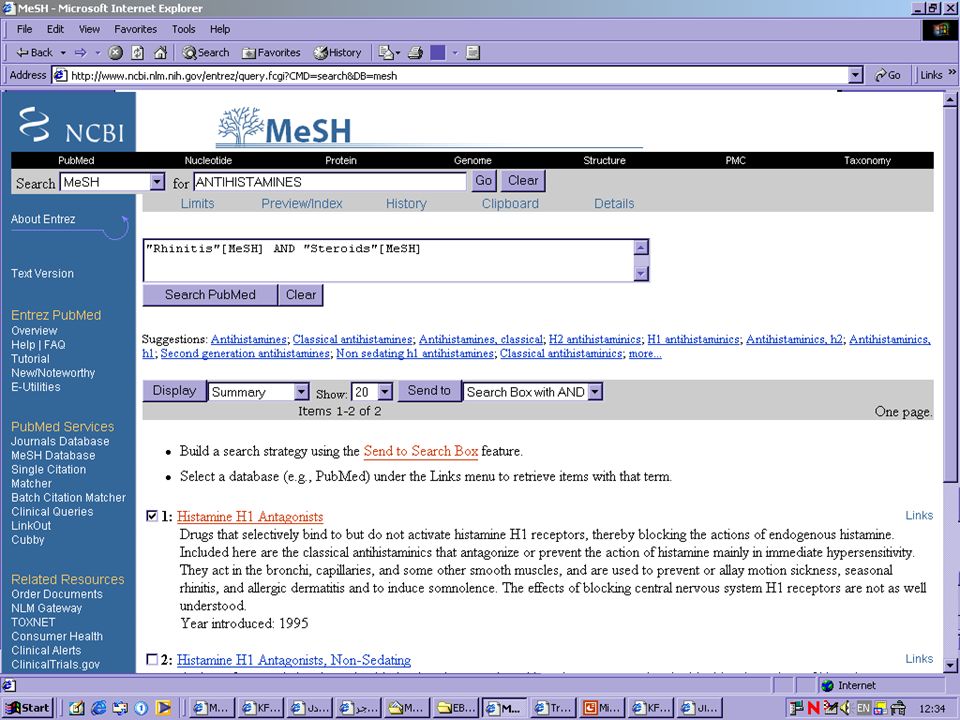Open the Mail button dropdown arrow
Viewport: 960px width, 720px height.
pyautogui.click(x=398, y=53)
